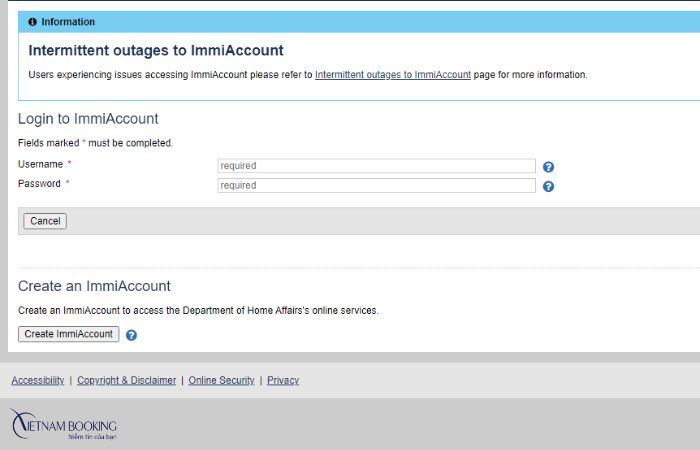The image size is (700, 450).
Task: Follow the Intermittent outages to ImmiAccount link
Action: coord(392,75)
